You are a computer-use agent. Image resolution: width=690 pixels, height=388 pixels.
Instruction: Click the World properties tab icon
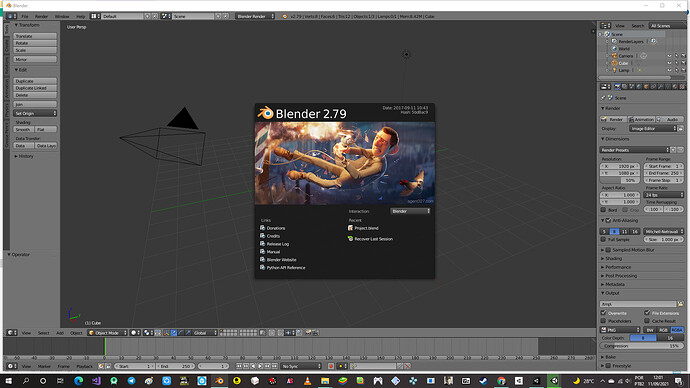(x=639, y=87)
